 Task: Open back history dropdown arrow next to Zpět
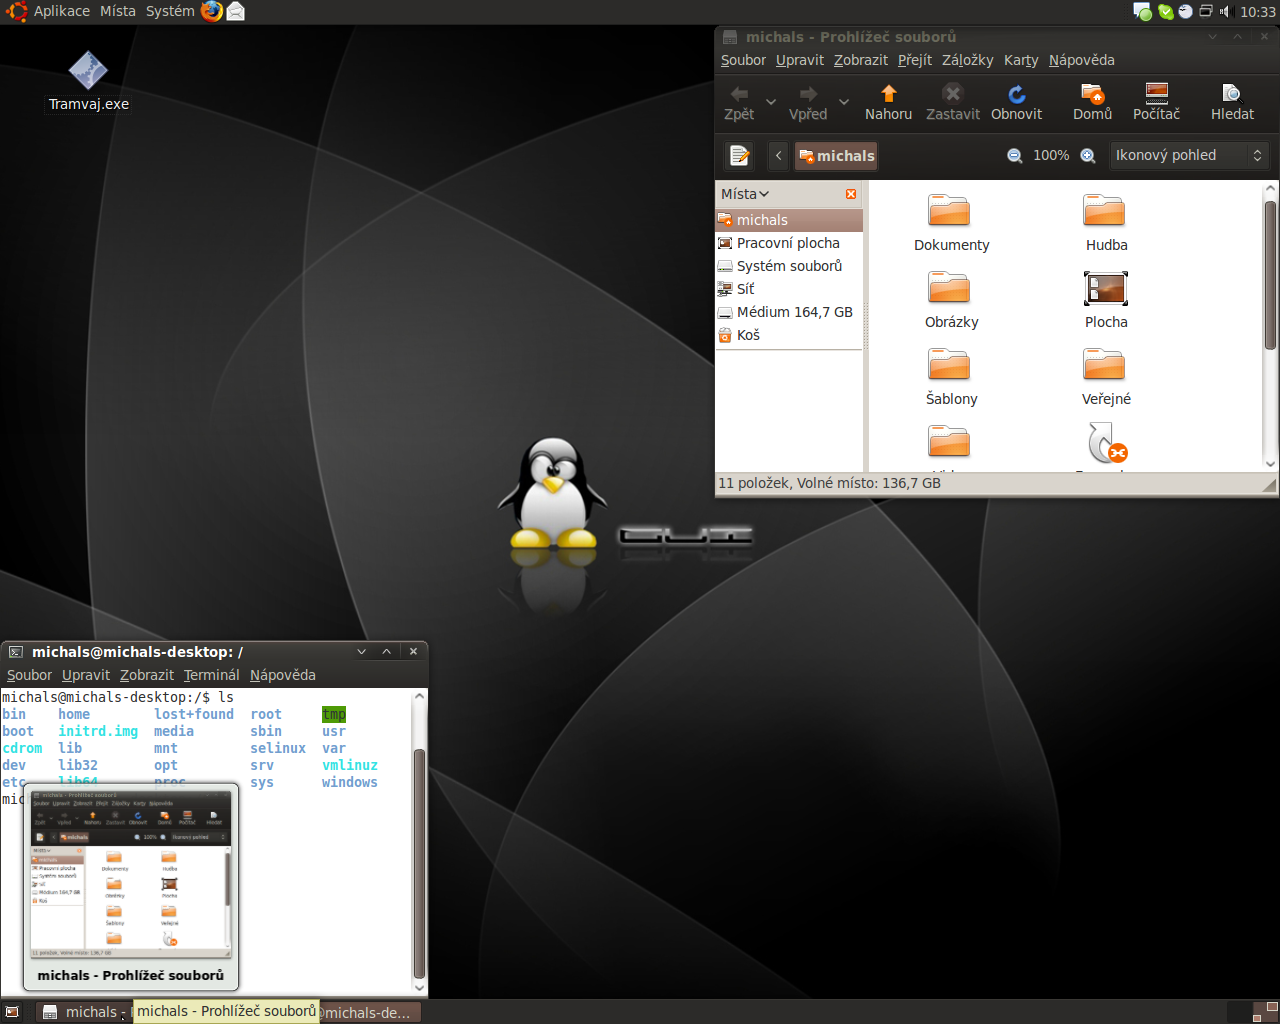point(771,101)
